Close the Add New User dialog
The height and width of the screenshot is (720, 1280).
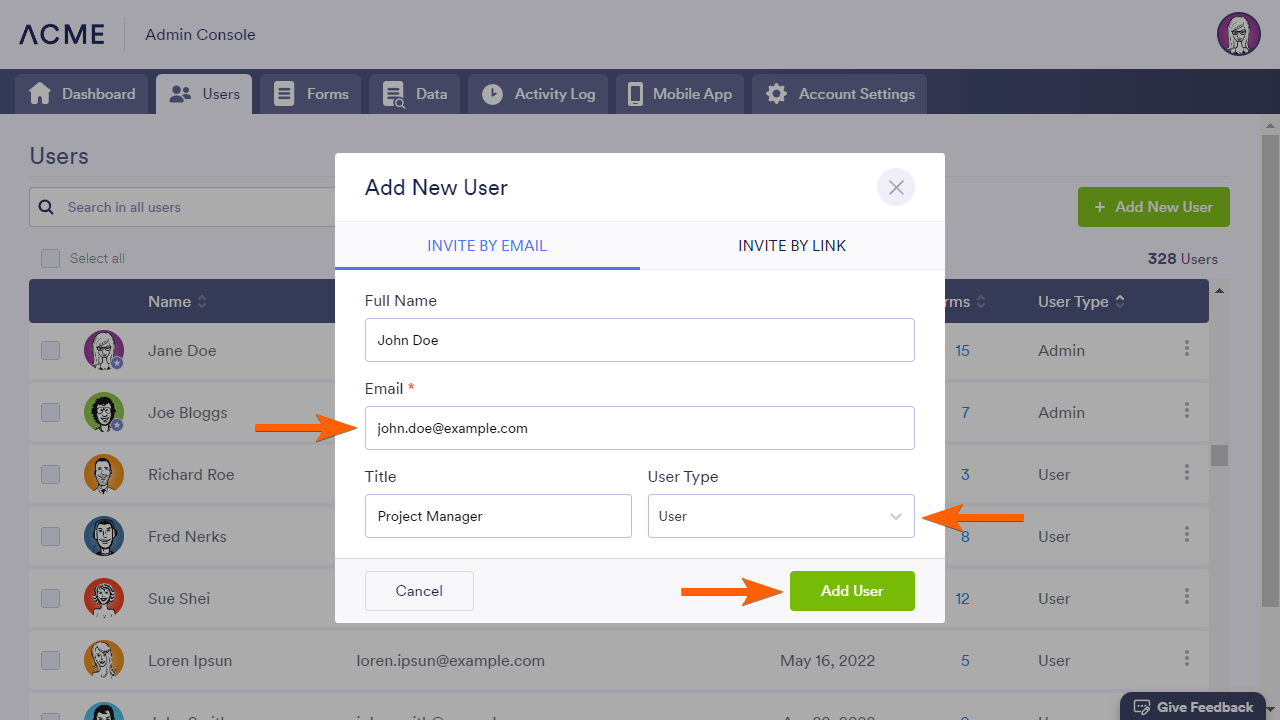(896, 187)
